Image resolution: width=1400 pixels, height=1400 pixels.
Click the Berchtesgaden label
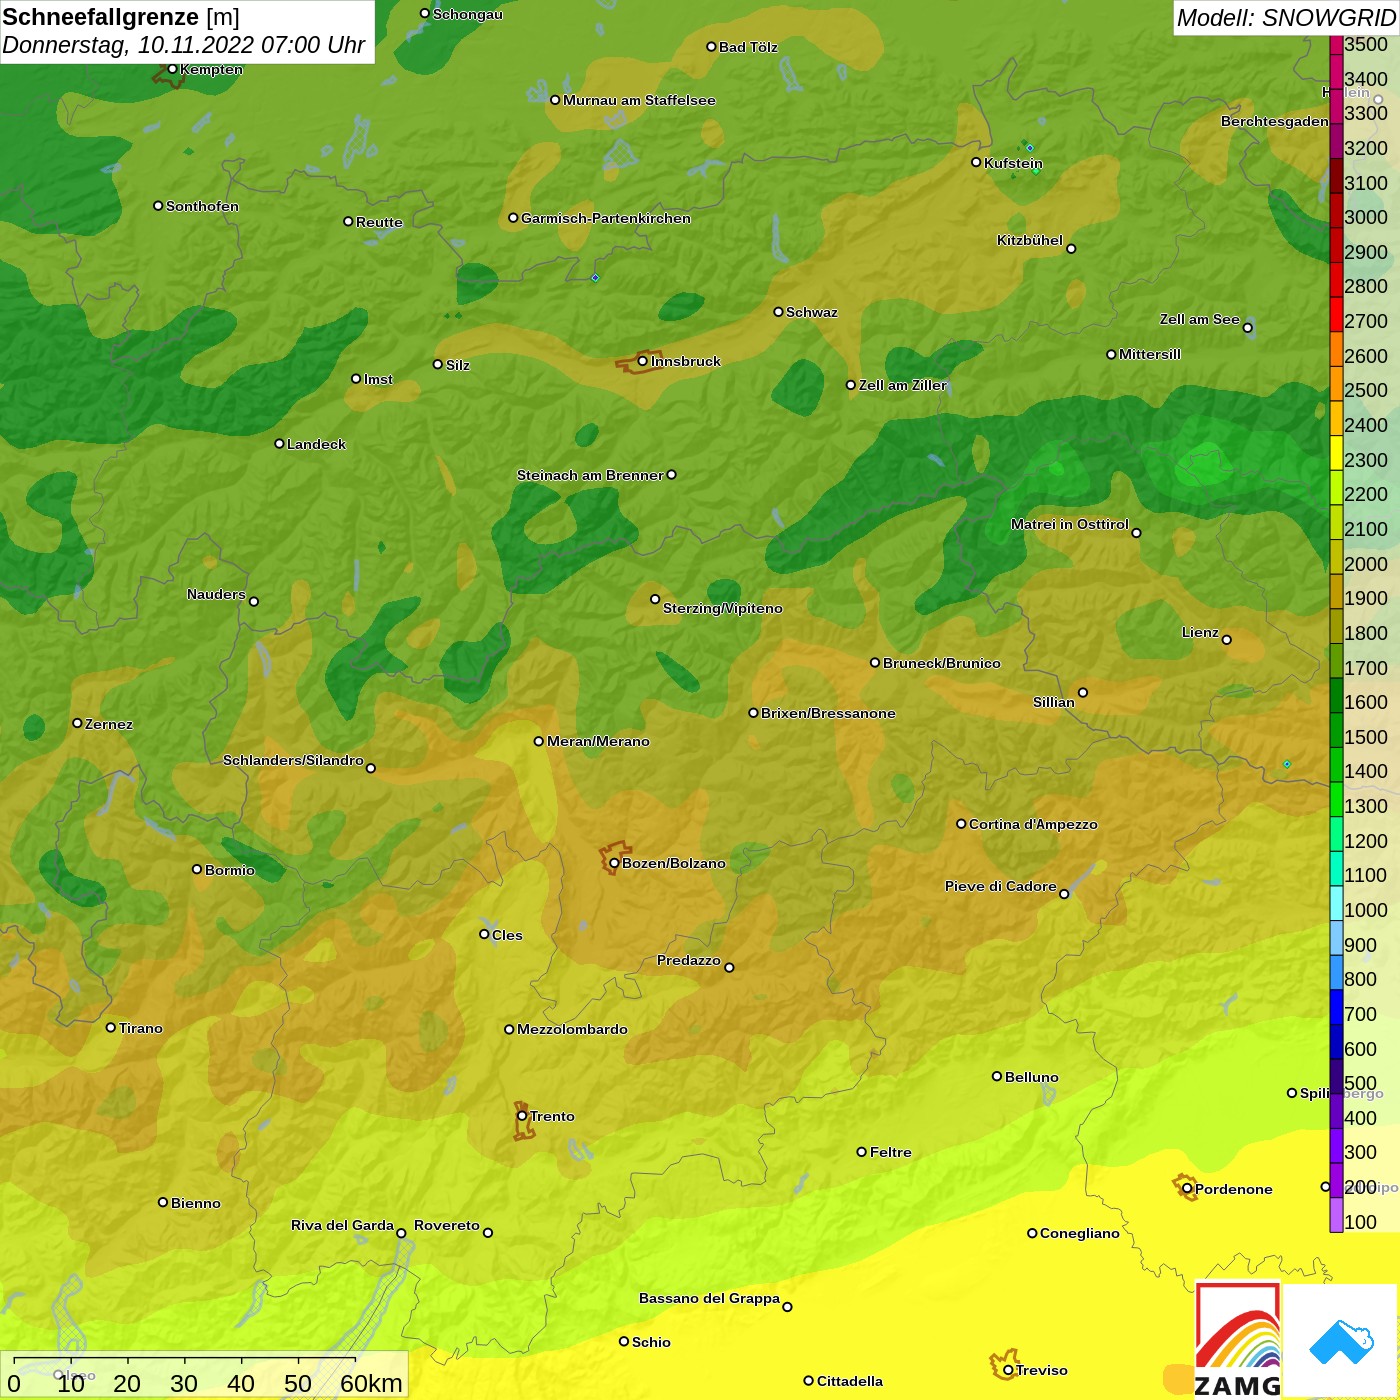1275,121
